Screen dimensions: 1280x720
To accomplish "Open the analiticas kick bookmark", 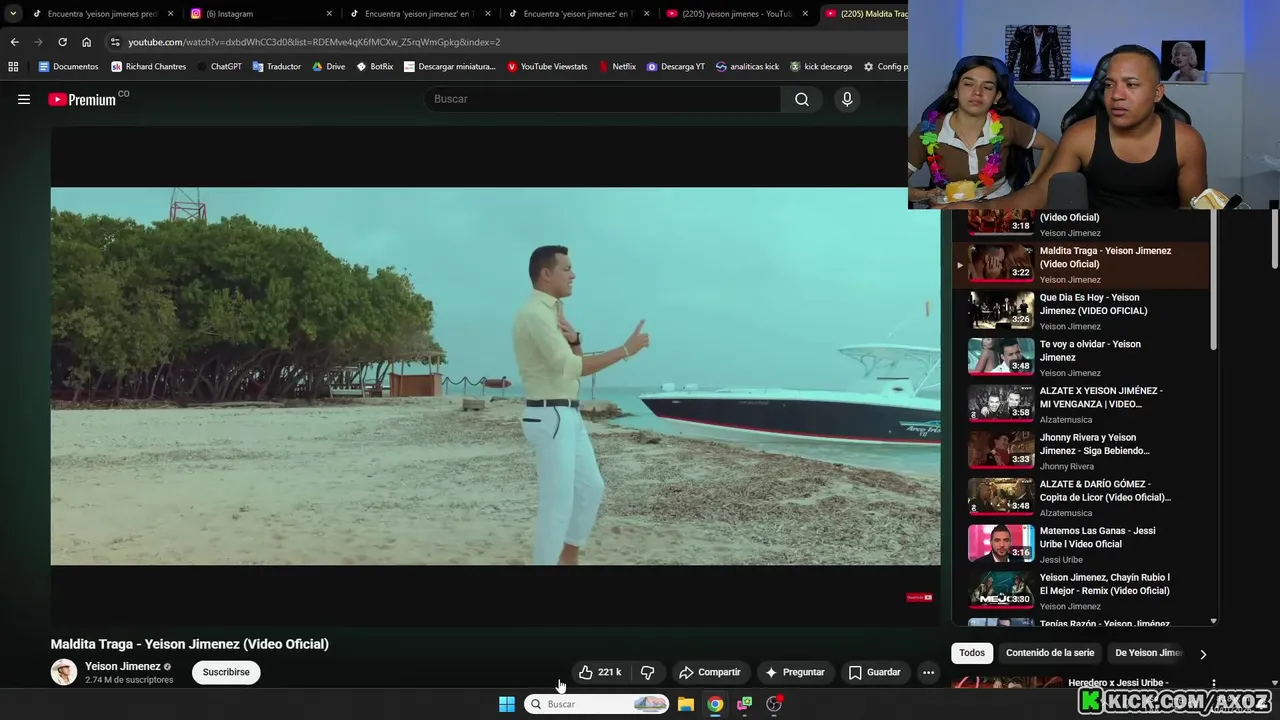I will [x=747, y=67].
